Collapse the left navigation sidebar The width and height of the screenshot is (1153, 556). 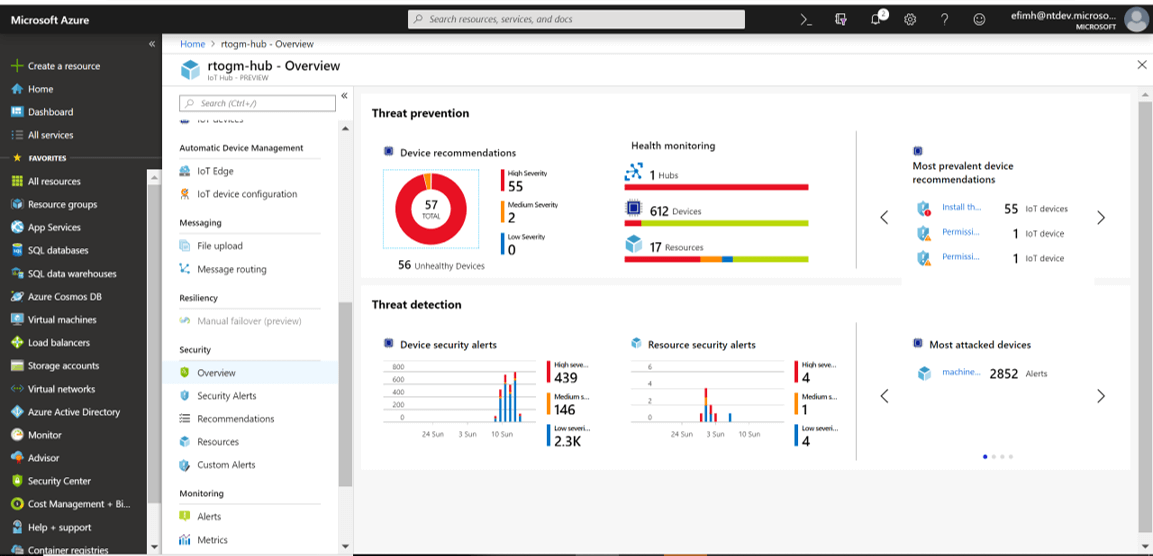[152, 44]
